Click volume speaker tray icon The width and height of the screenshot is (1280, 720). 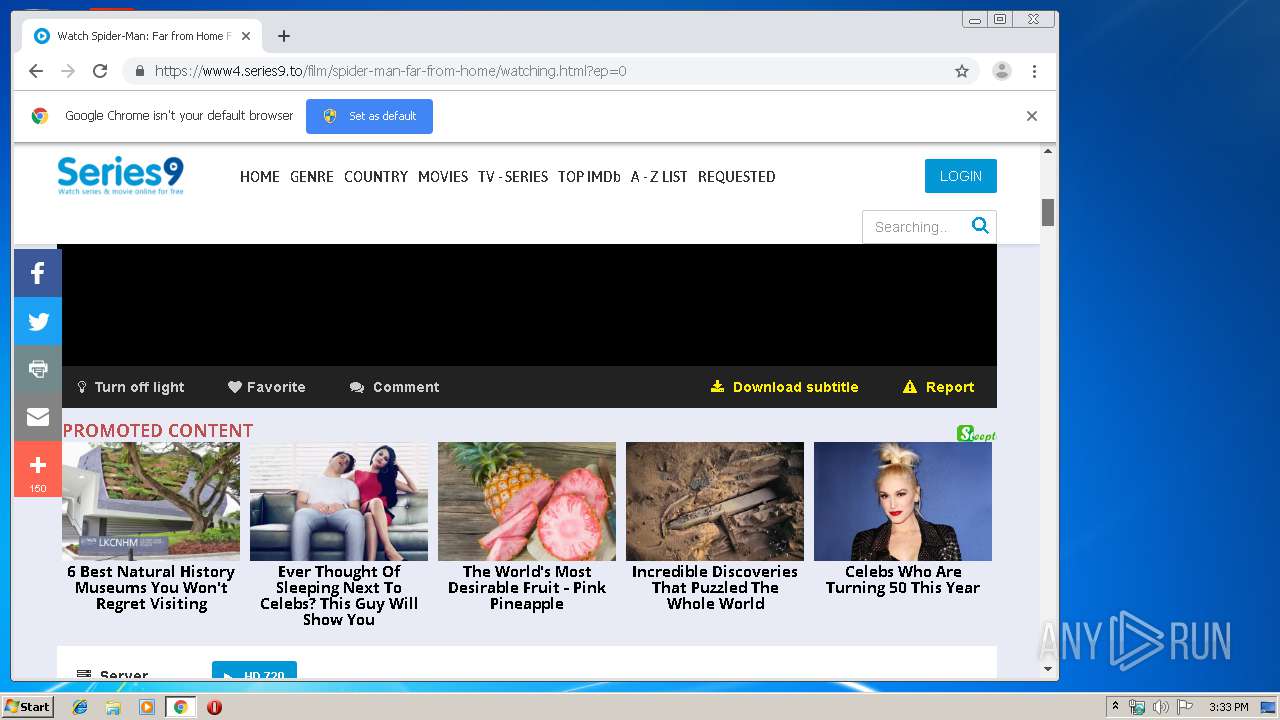coord(1160,707)
